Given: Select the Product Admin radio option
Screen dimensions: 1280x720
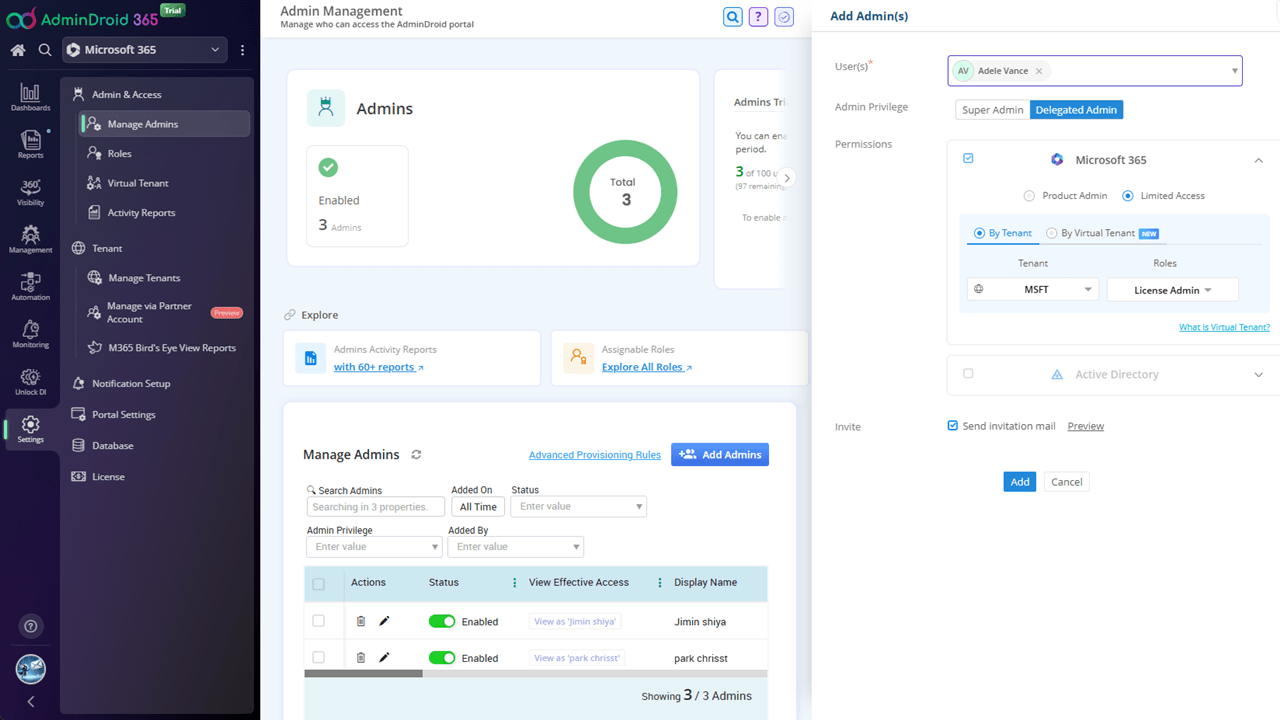Looking at the screenshot, I should click(1029, 196).
